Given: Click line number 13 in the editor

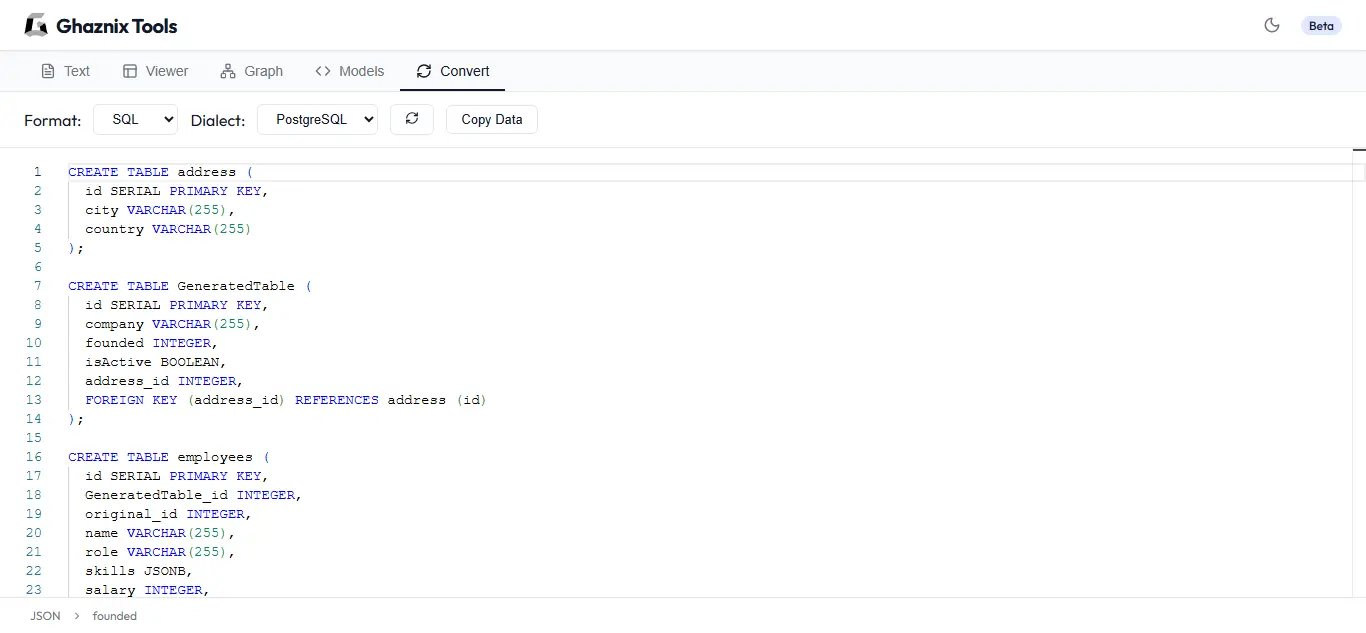Looking at the screenshot, I should [33, 399].
